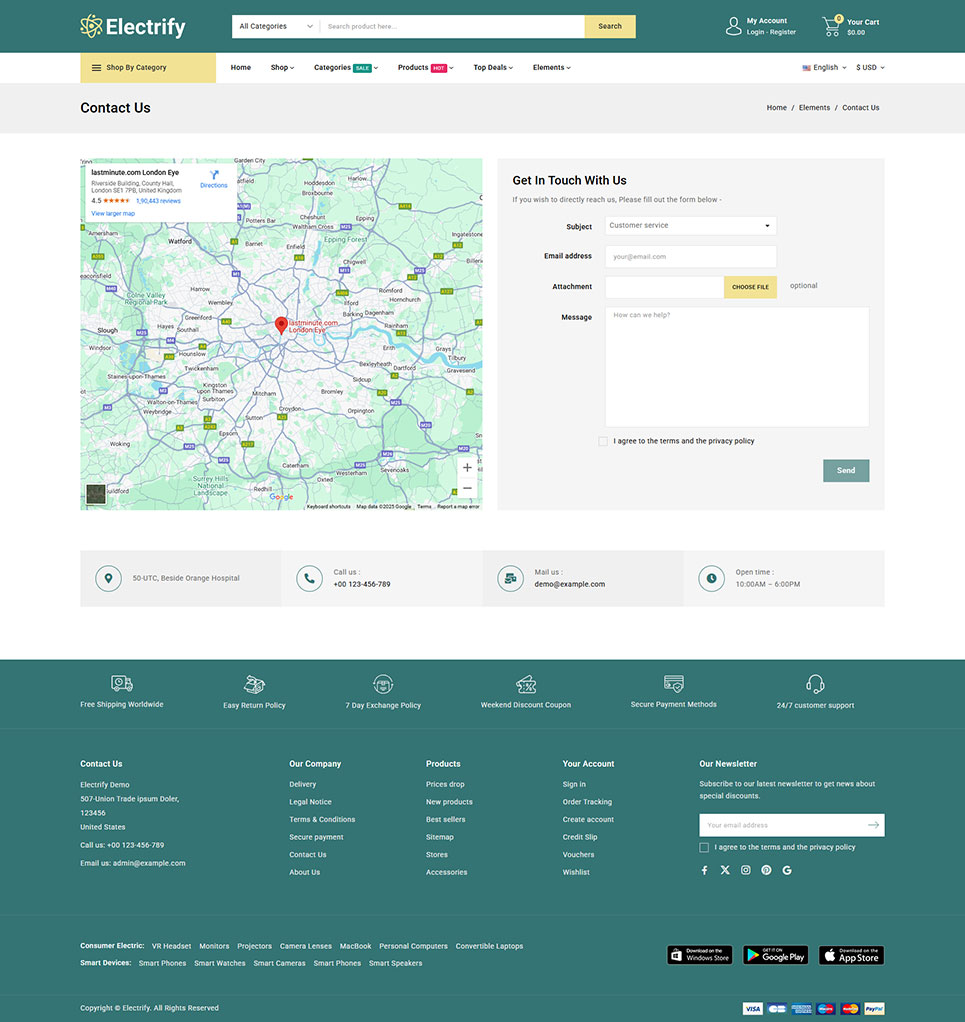The height and width of the screenshot is (1022, 965).
Task: Open the Google social icon
Action: (787, 870)
